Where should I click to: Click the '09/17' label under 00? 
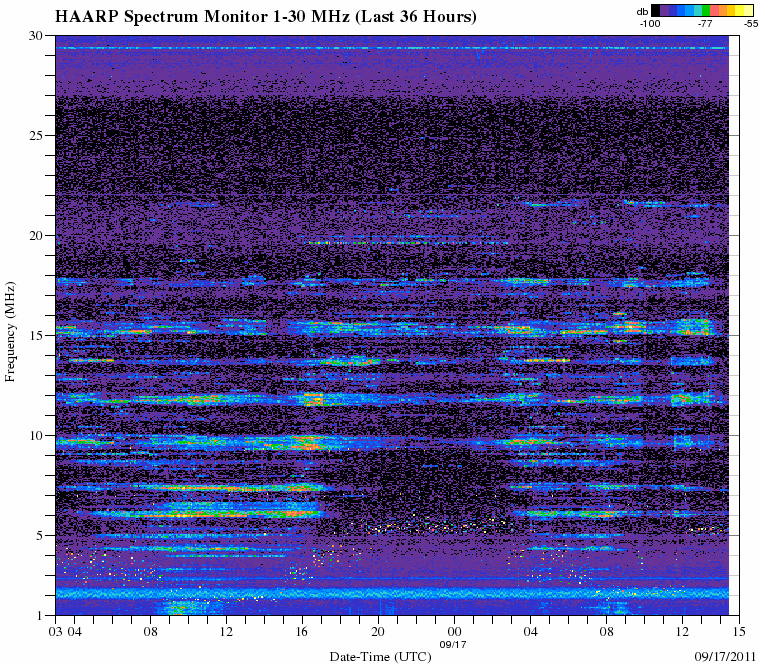click(x=453, y=645)
